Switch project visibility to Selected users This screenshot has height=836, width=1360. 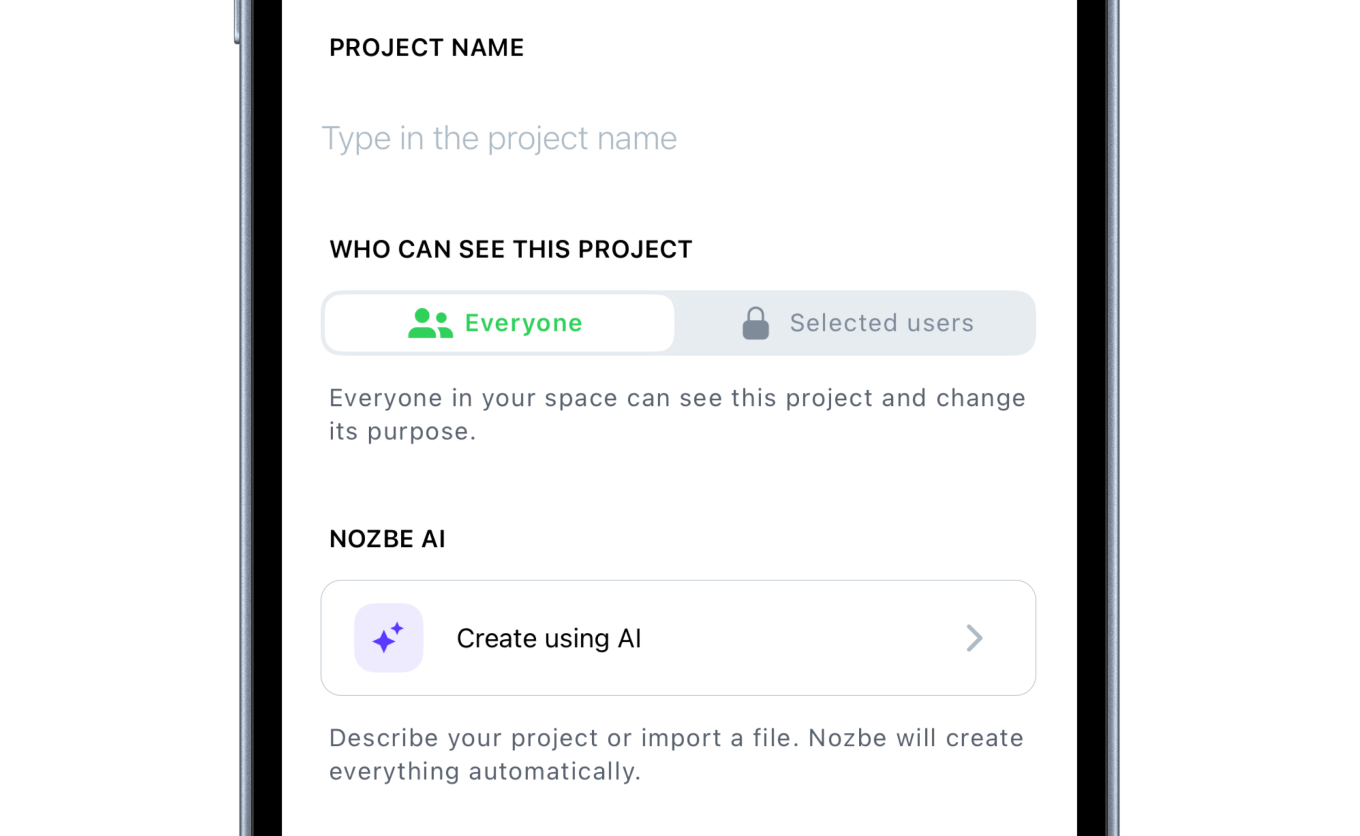[x=855, y=322]
